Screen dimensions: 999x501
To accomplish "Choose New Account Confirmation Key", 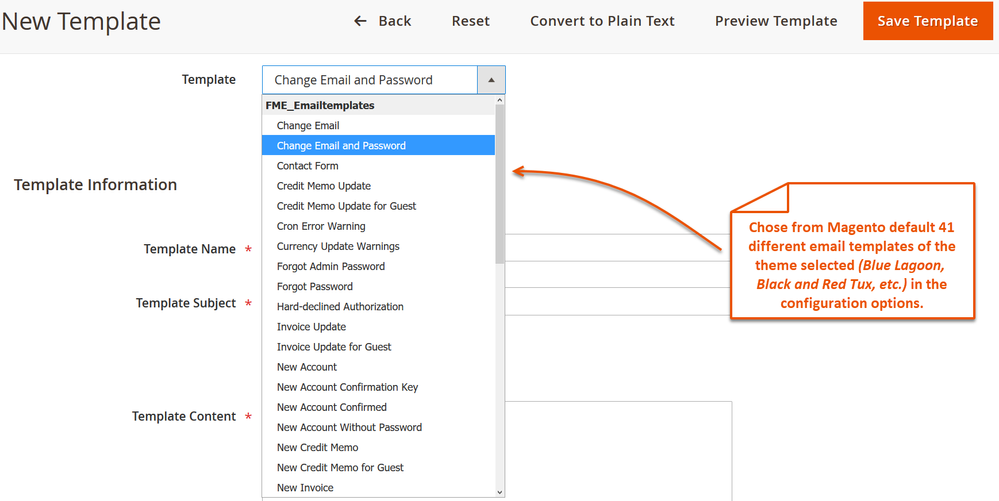I will [x=347, y=387].
